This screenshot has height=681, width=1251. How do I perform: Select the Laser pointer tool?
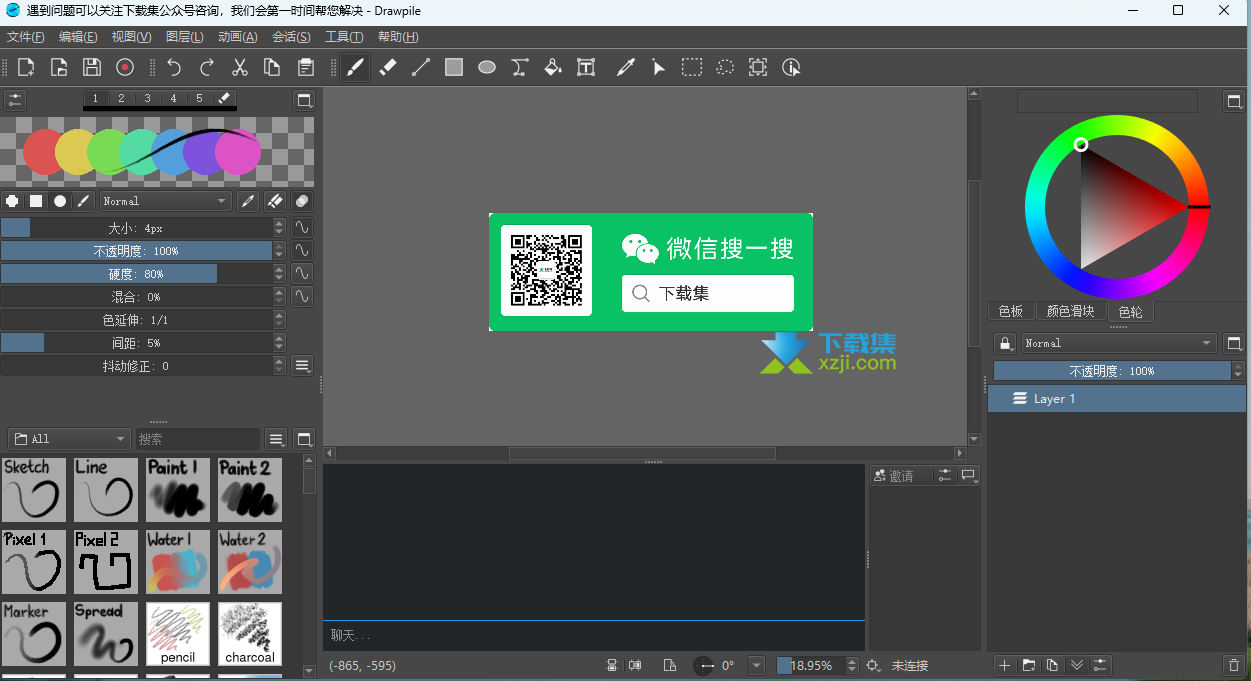tap(659, 67)
